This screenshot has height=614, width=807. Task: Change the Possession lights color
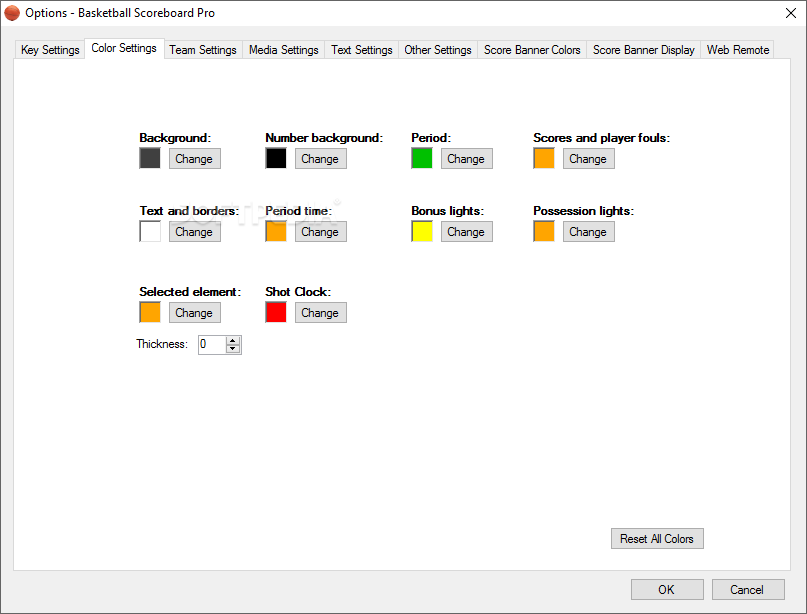(x=588, y=232)
